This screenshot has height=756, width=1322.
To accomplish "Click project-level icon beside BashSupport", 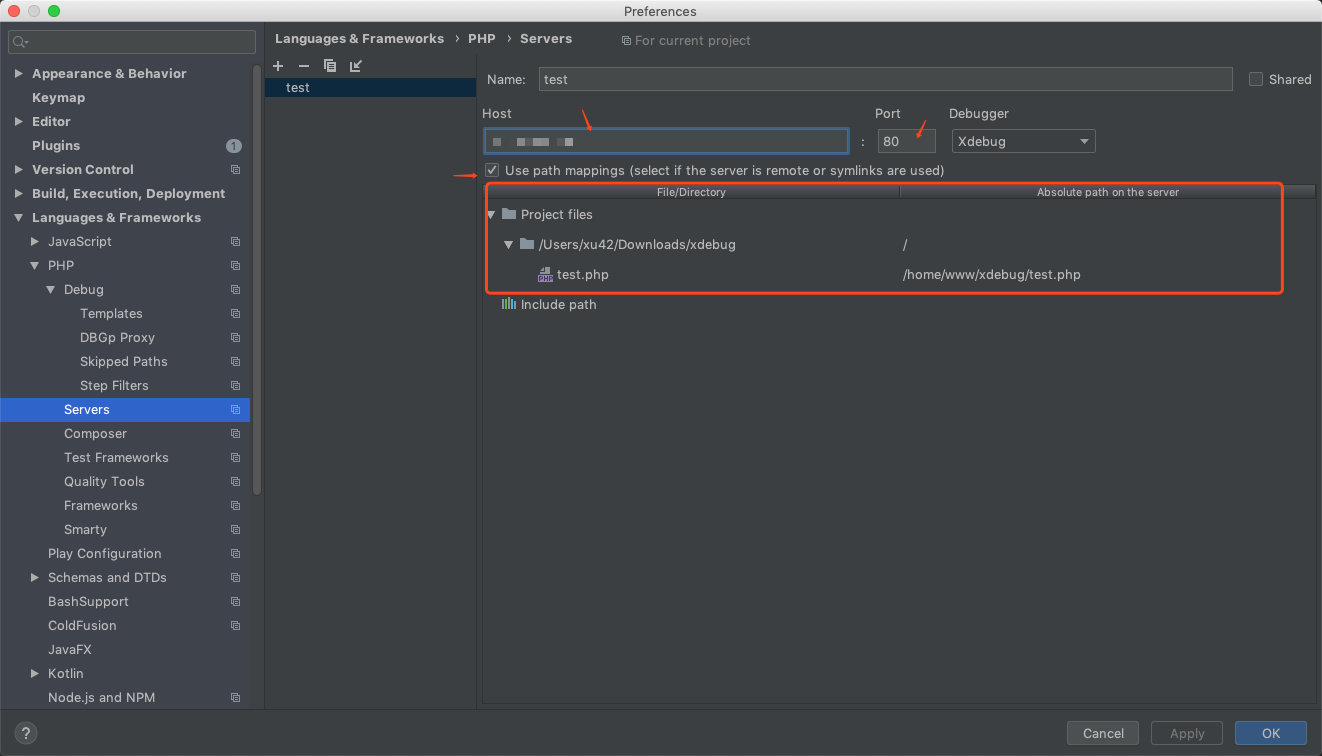I will tap(235, 602).
